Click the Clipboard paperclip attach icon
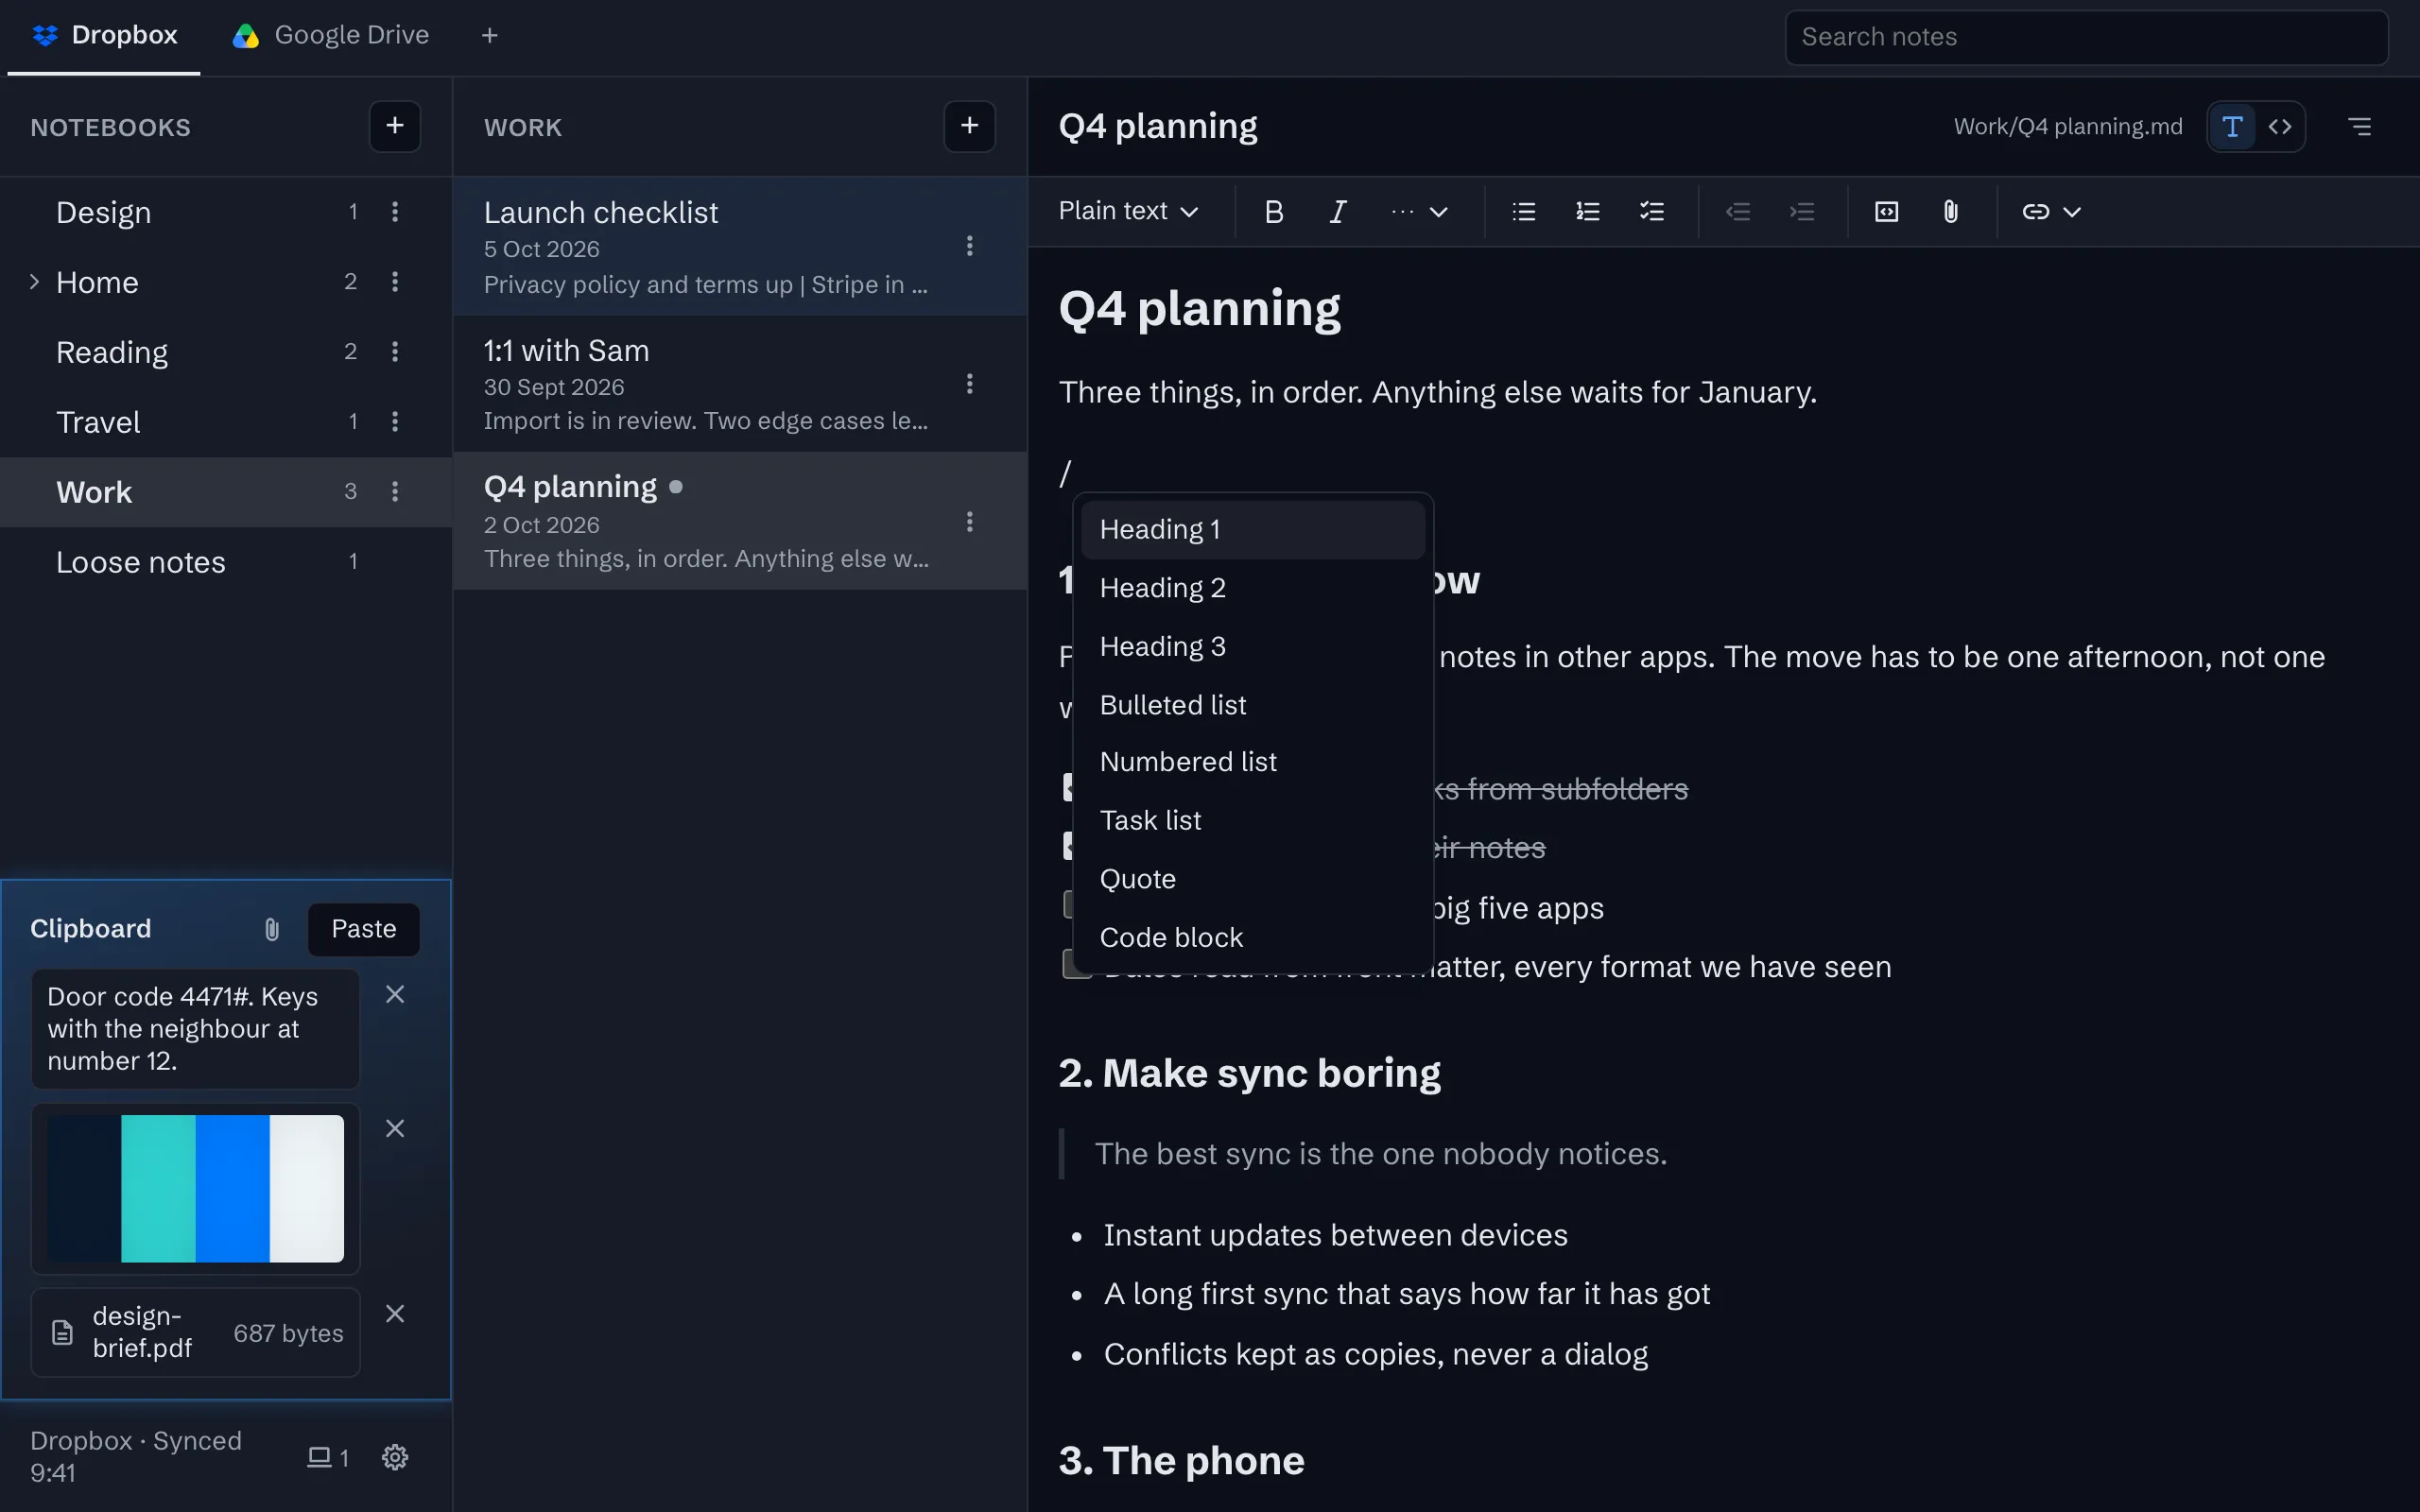 pyautogui.click(x=272, y=929)
